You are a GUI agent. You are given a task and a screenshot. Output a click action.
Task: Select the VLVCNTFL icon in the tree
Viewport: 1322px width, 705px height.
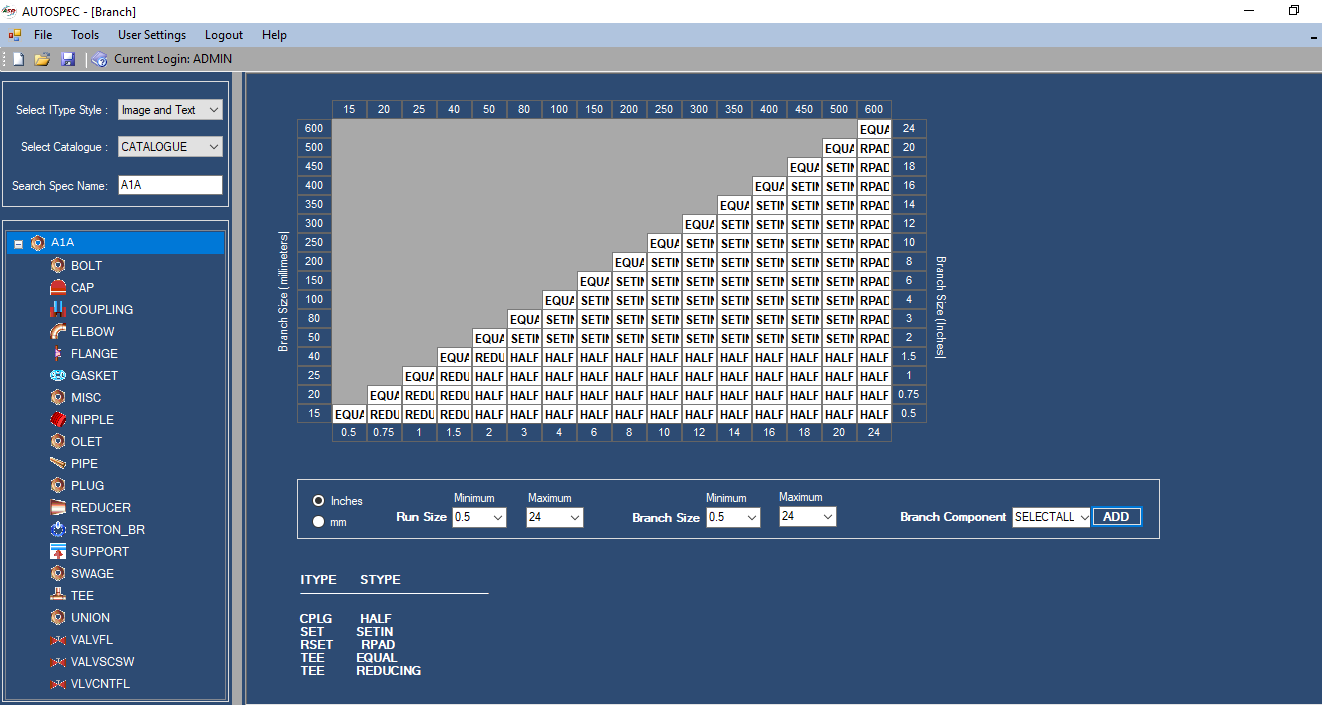click(x=58, y=684)
